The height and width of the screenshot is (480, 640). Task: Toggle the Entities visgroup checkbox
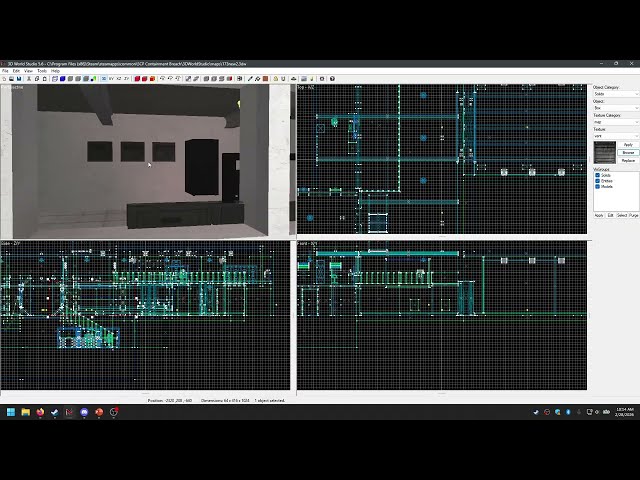click(x=598, y=181)
